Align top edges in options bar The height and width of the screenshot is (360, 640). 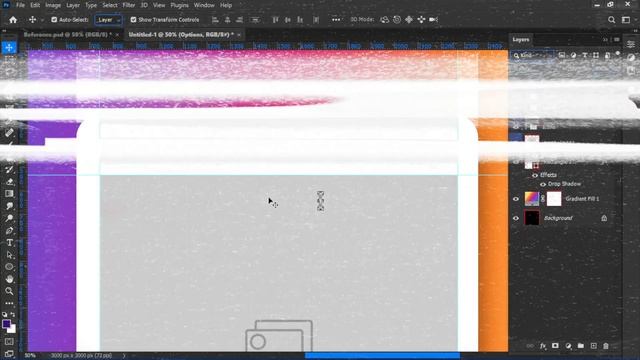[276, 20]
